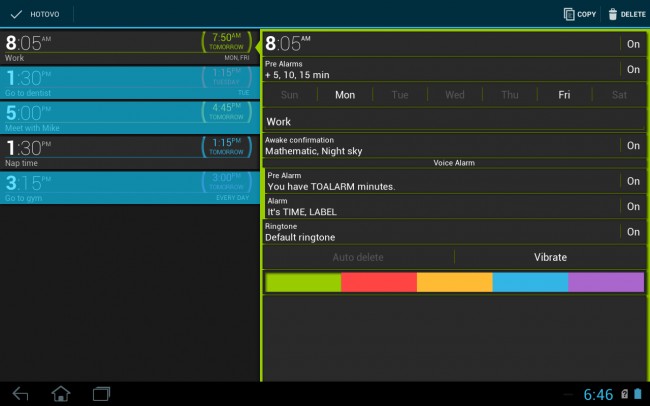This screenshot has height=406, width=650.
Task: Select Tue in the weekday row
Action: [x=400, y=95]
